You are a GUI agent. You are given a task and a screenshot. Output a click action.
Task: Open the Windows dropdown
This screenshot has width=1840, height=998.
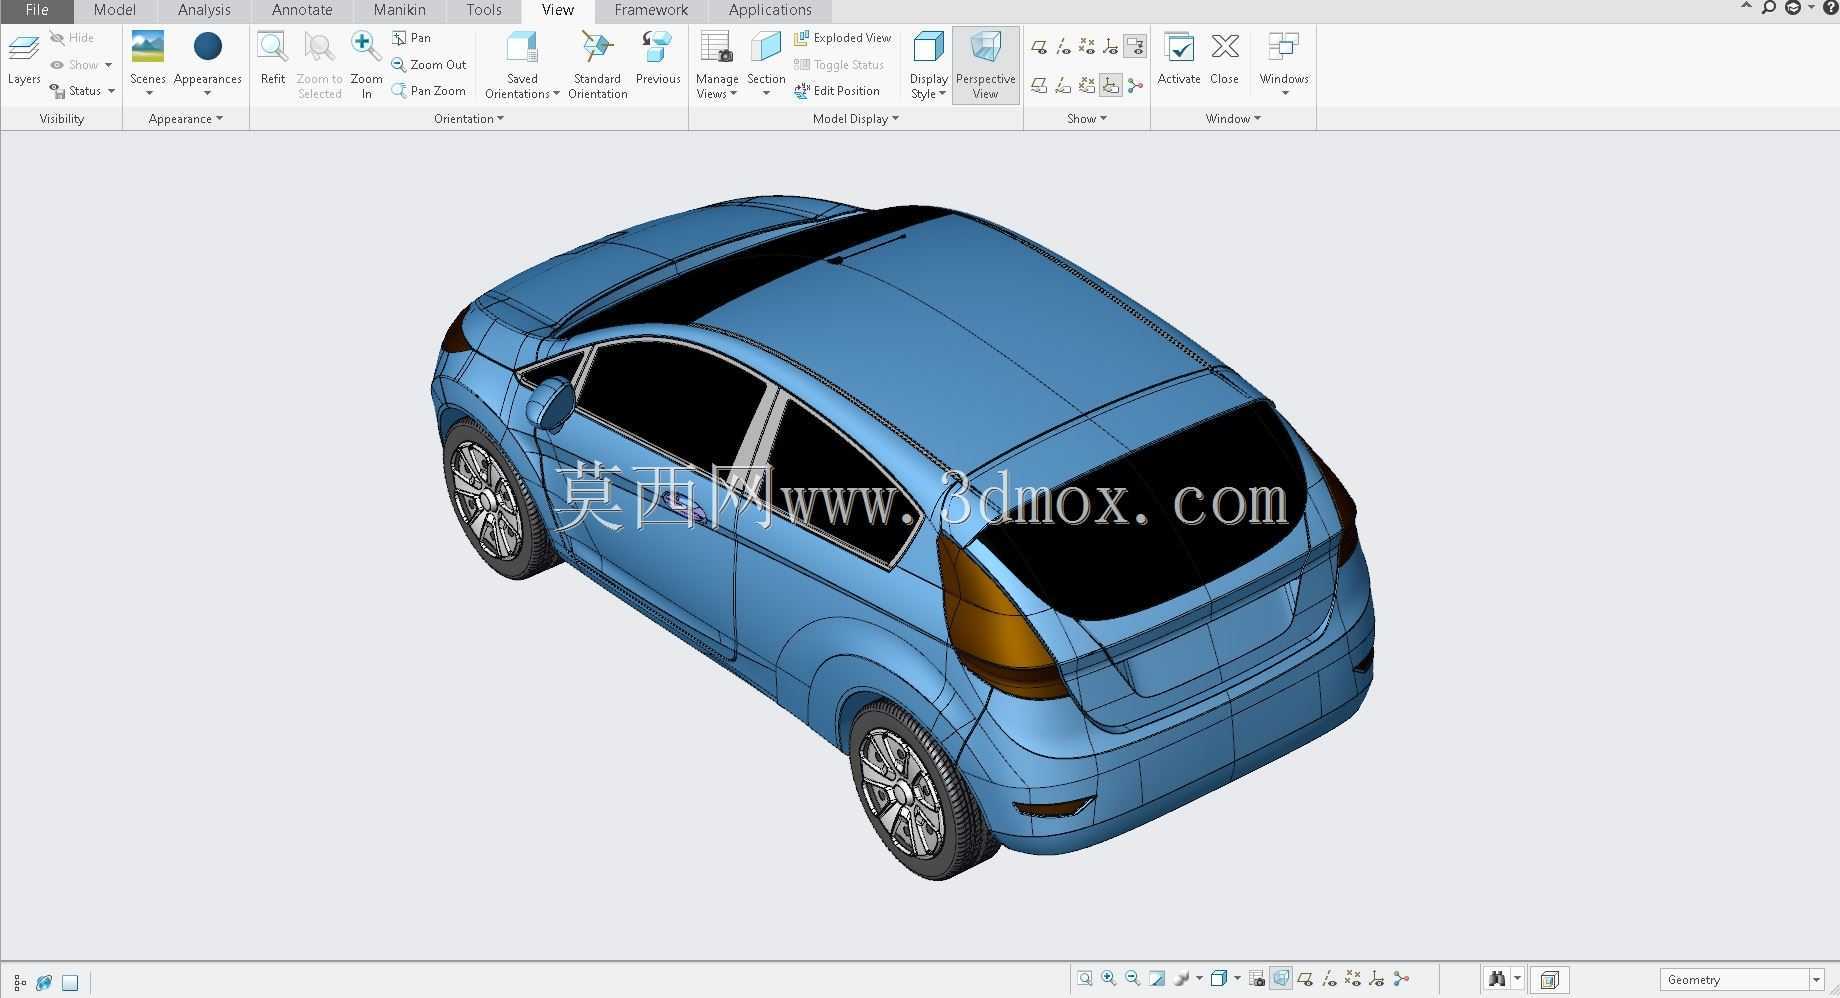tap(1284, 64)
